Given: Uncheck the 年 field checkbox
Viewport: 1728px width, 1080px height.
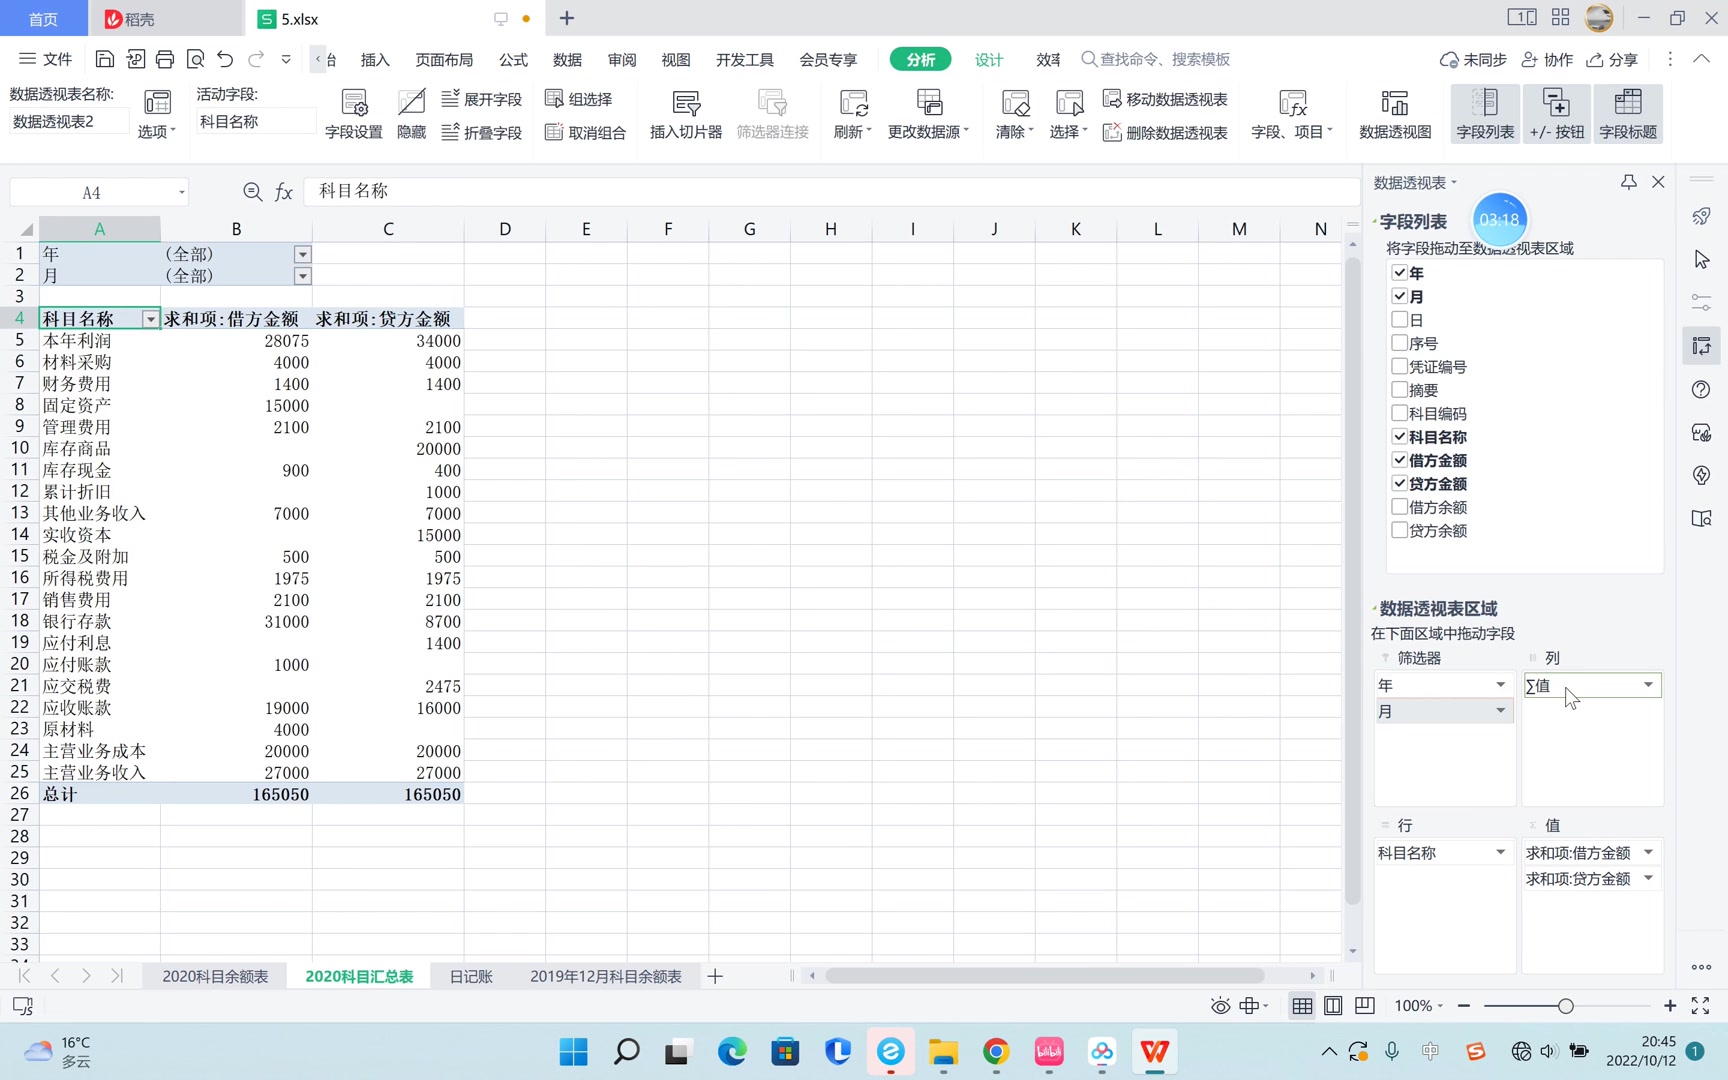Looking at the screenshot, I should 1400,272.
